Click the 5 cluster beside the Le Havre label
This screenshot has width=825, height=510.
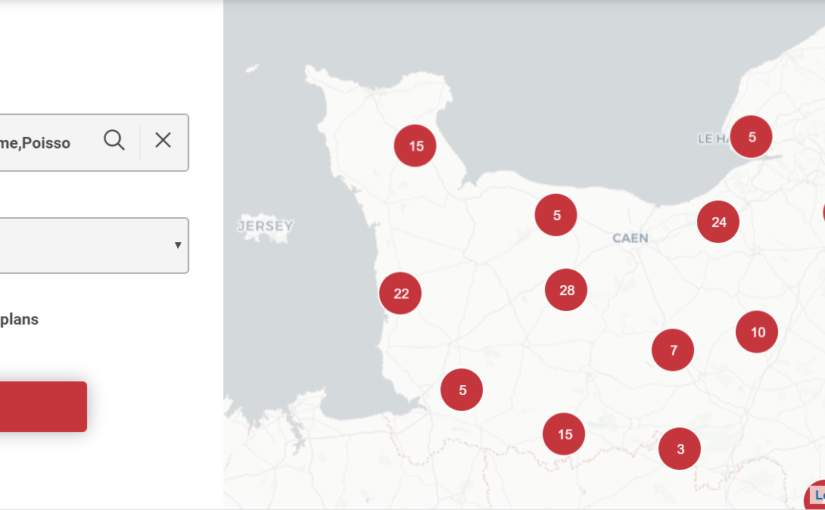click(751, 137)
